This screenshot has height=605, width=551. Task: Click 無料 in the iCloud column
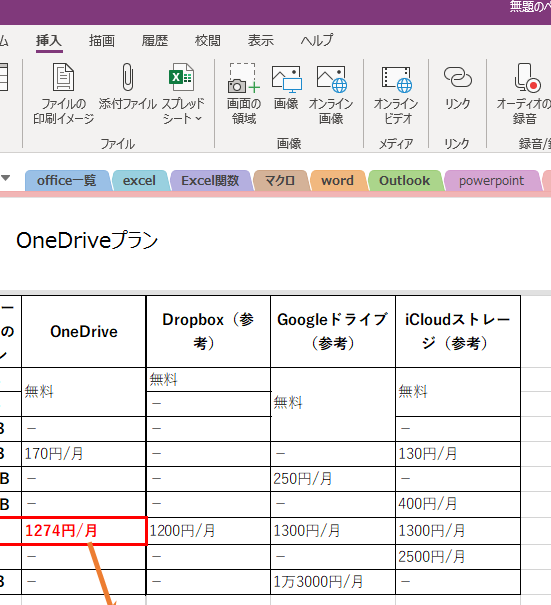(x=413, y=392)
